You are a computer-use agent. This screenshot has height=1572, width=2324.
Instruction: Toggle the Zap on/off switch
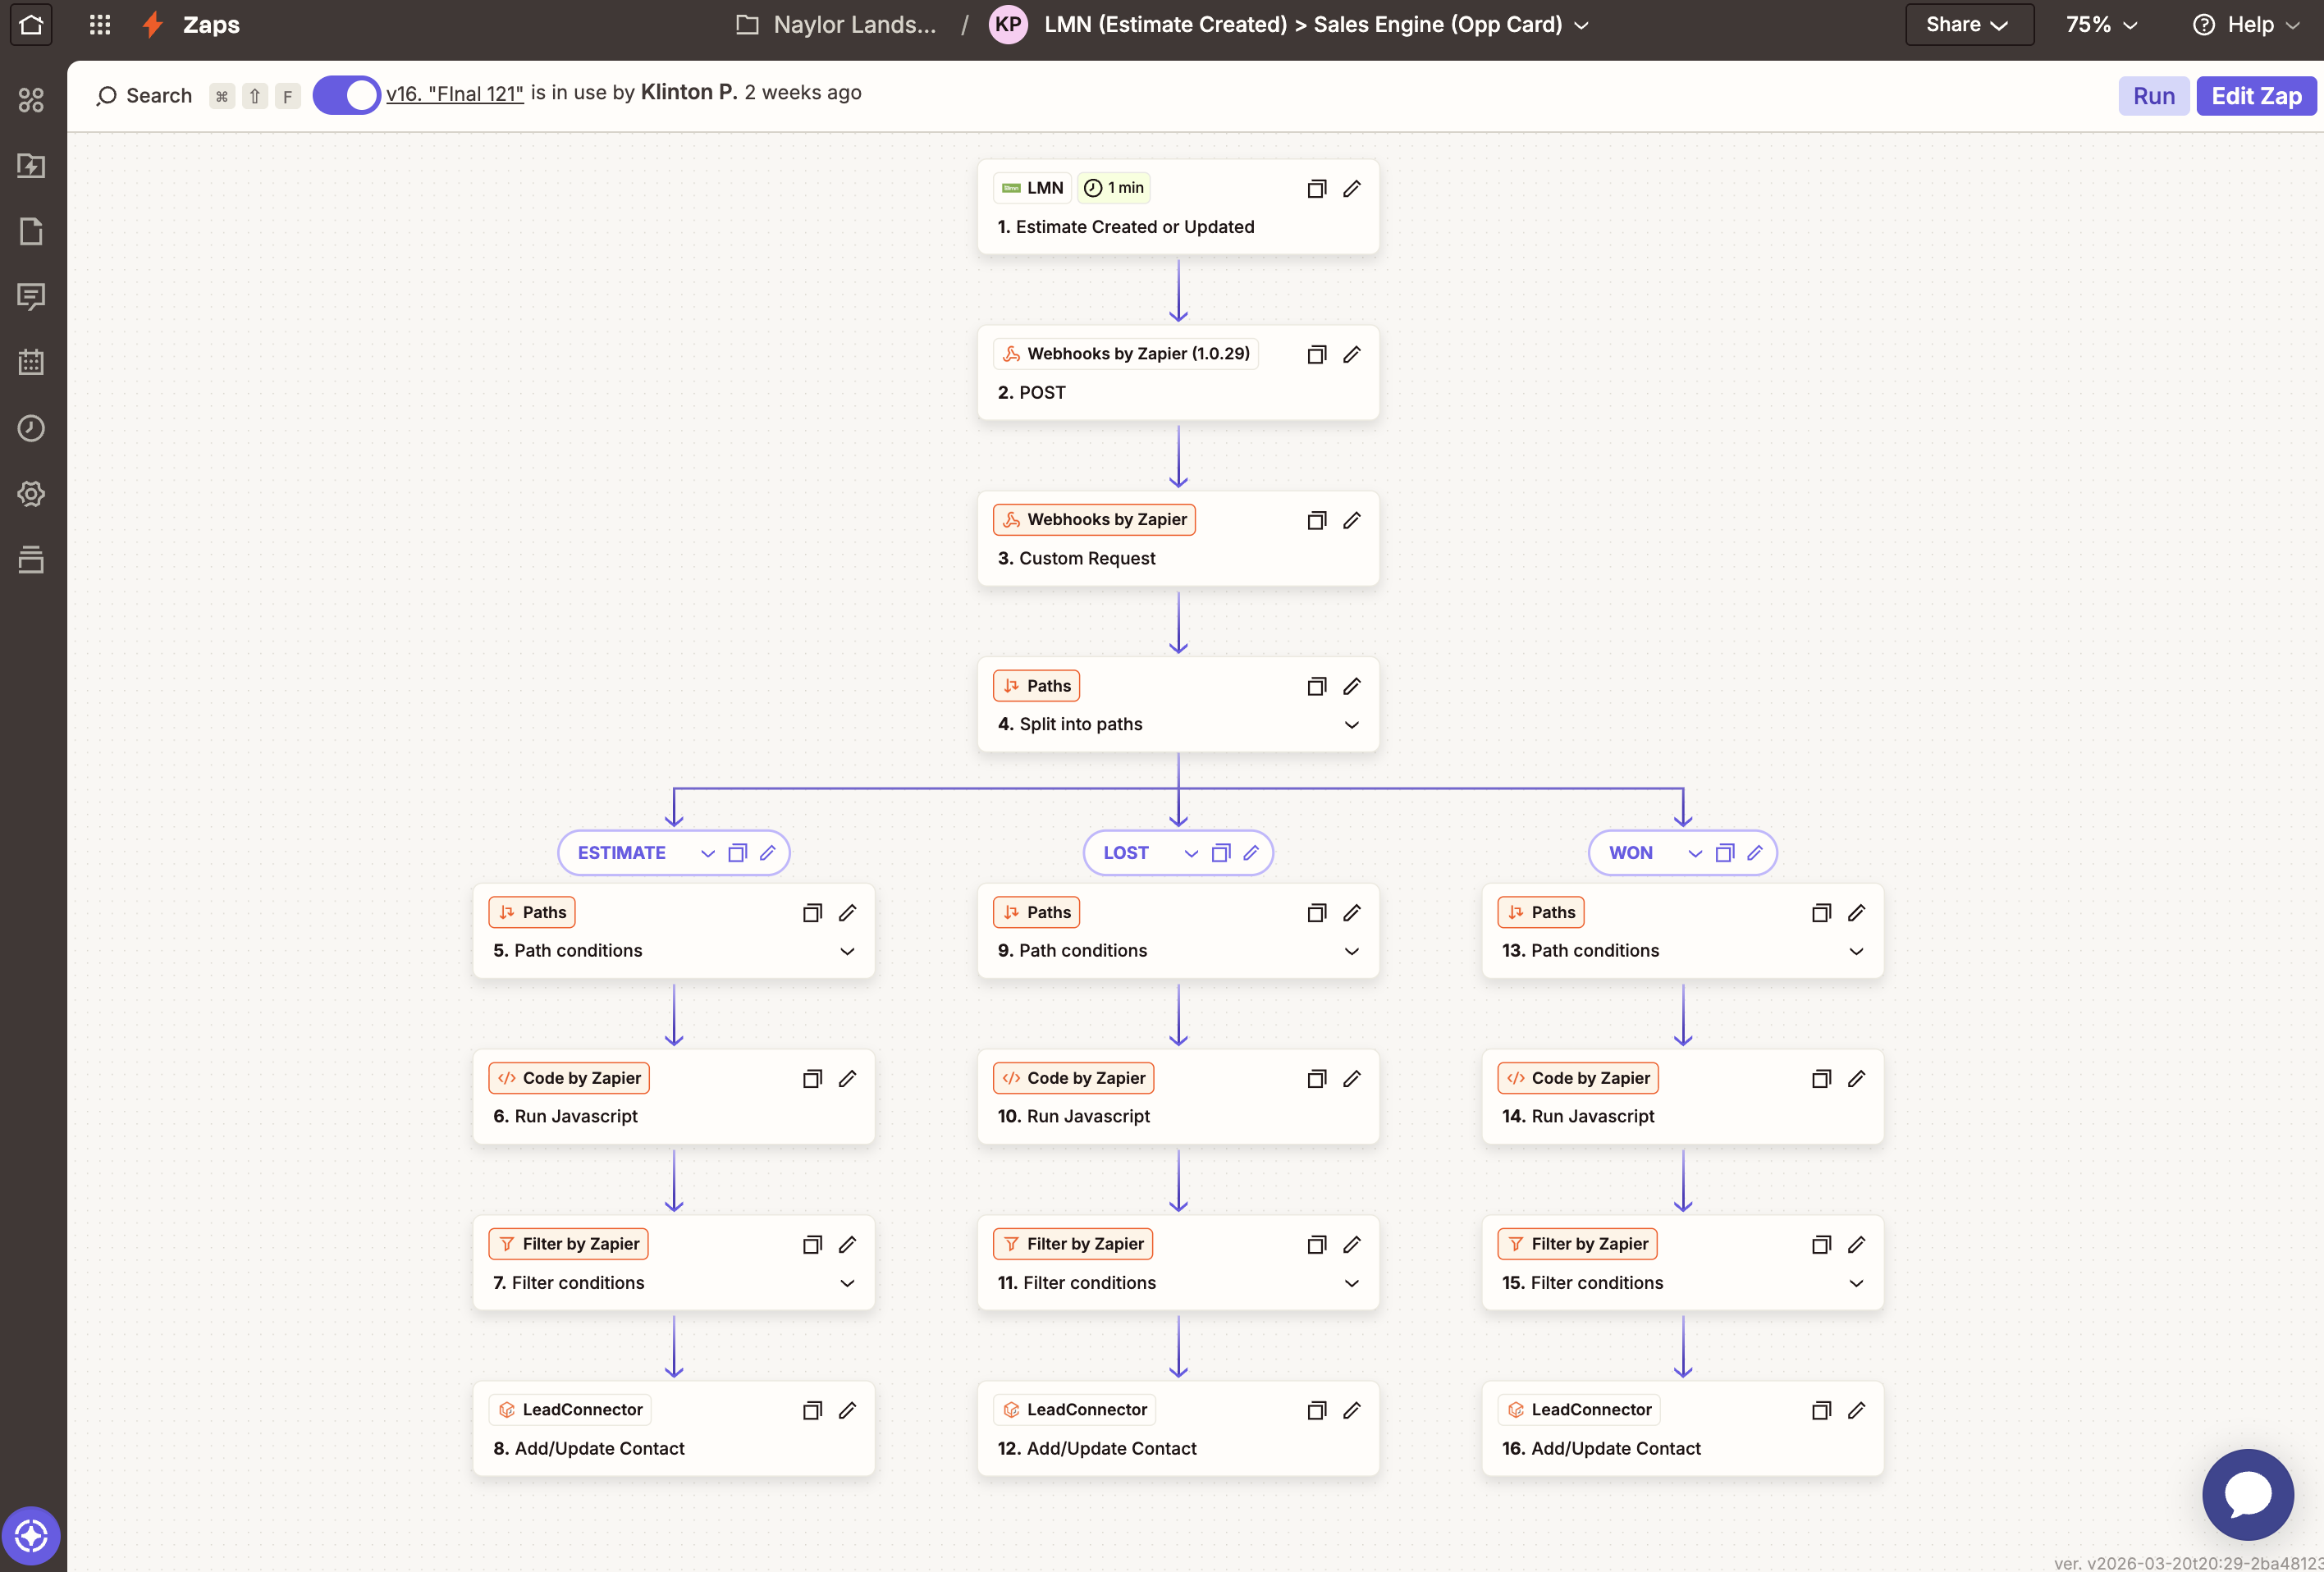click(346, 95)
